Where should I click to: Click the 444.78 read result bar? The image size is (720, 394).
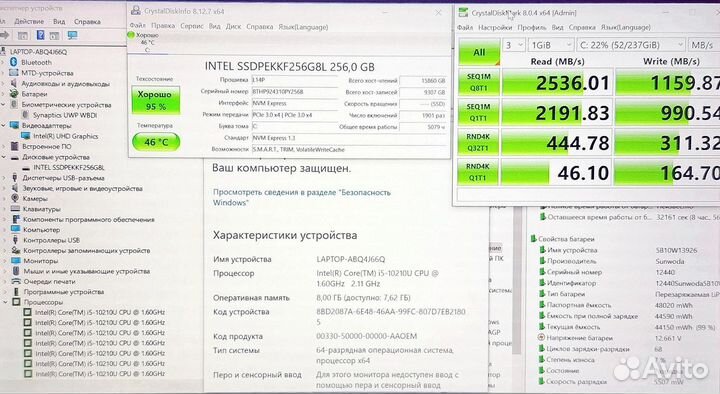point(557,143)
